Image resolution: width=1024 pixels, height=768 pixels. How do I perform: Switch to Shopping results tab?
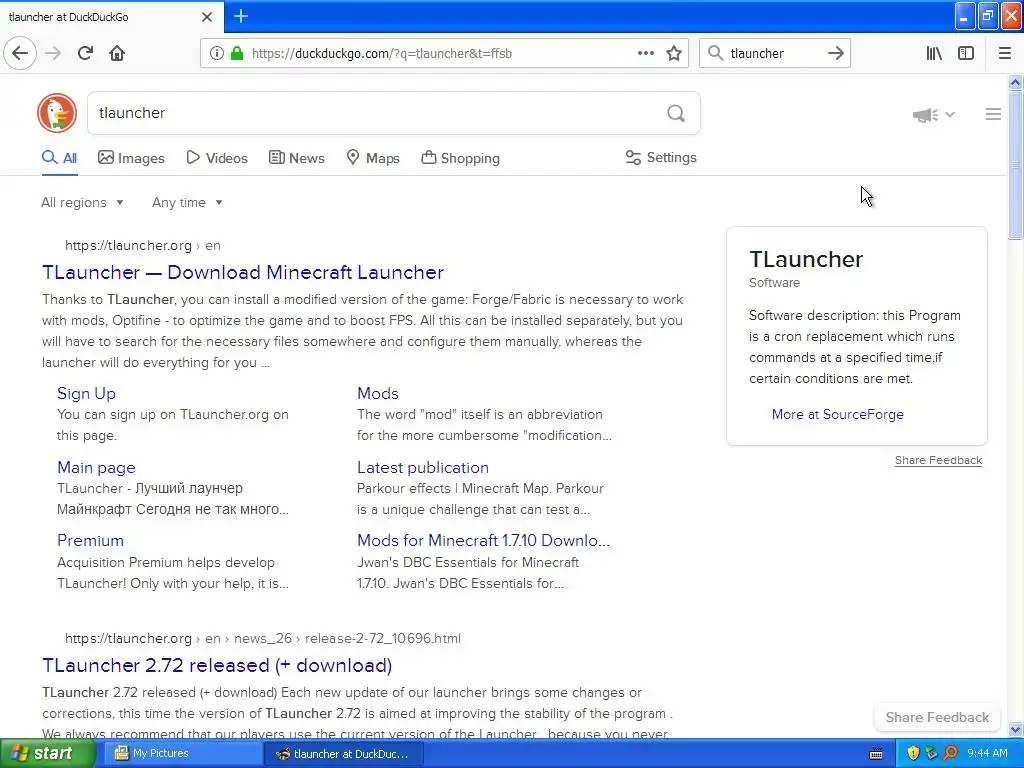(x=460, y=158)
